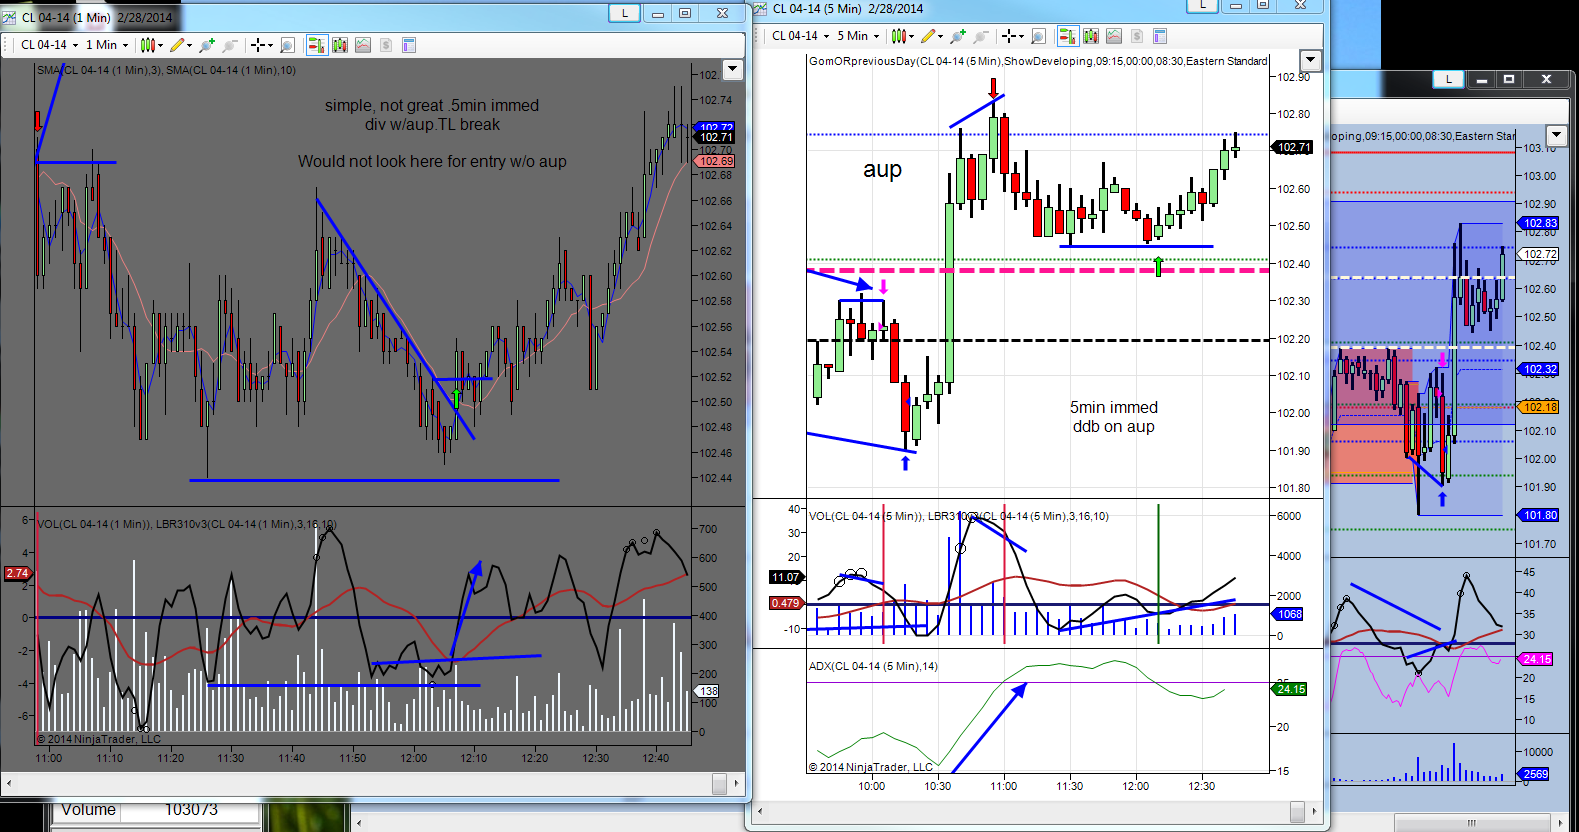Click red 102.69 price marker on 1 Min scale
Image resolution: width=1579 pixels, height=832 pixels.
tap(716, 161)
